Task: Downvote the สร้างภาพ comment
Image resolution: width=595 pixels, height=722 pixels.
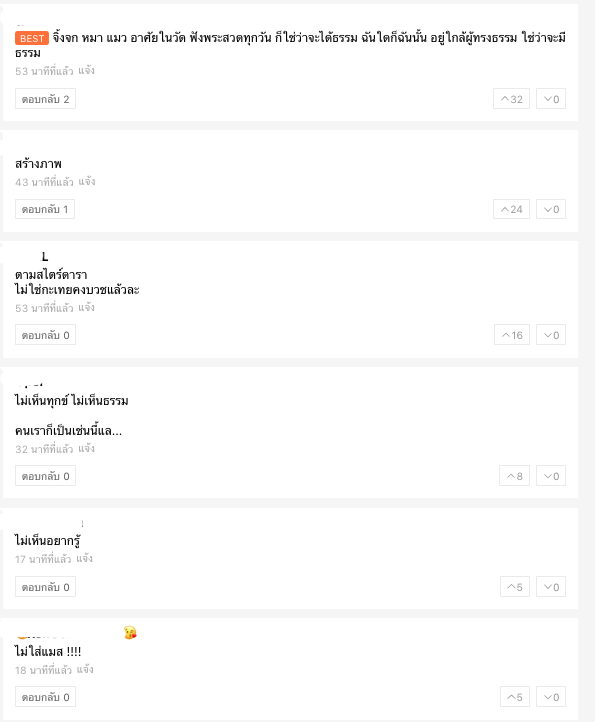Action: (x=551, y=210)
